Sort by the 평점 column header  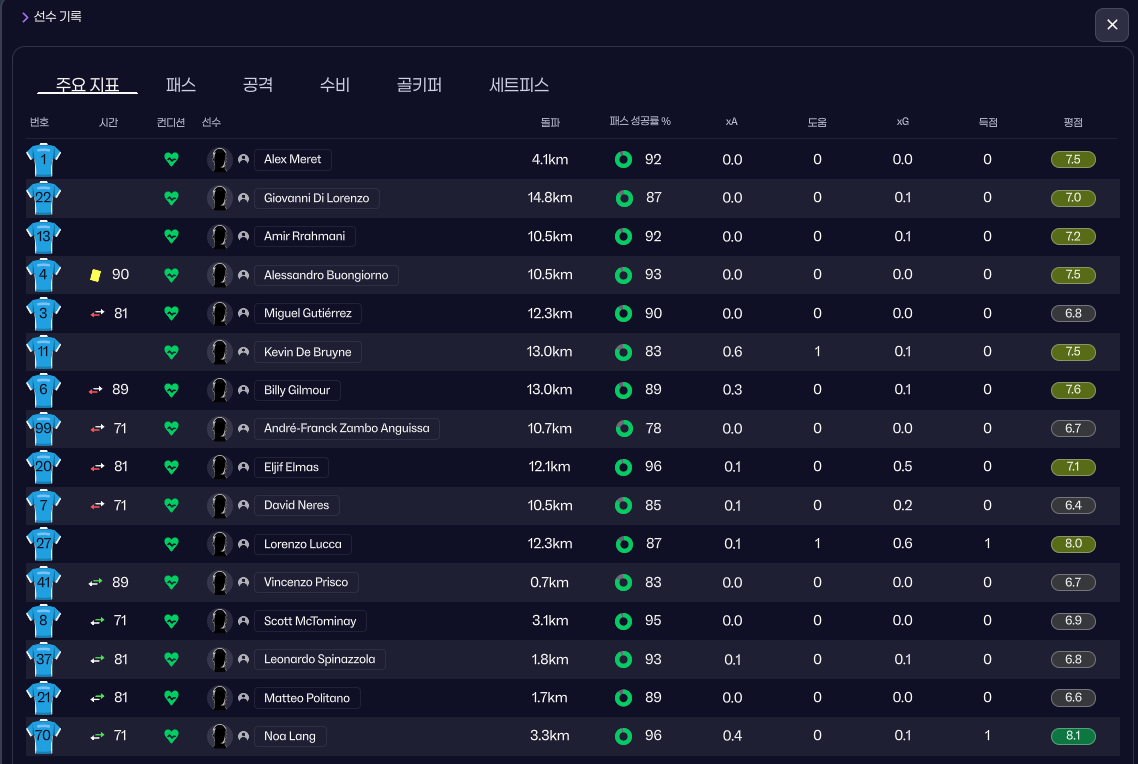point(1073,123)
